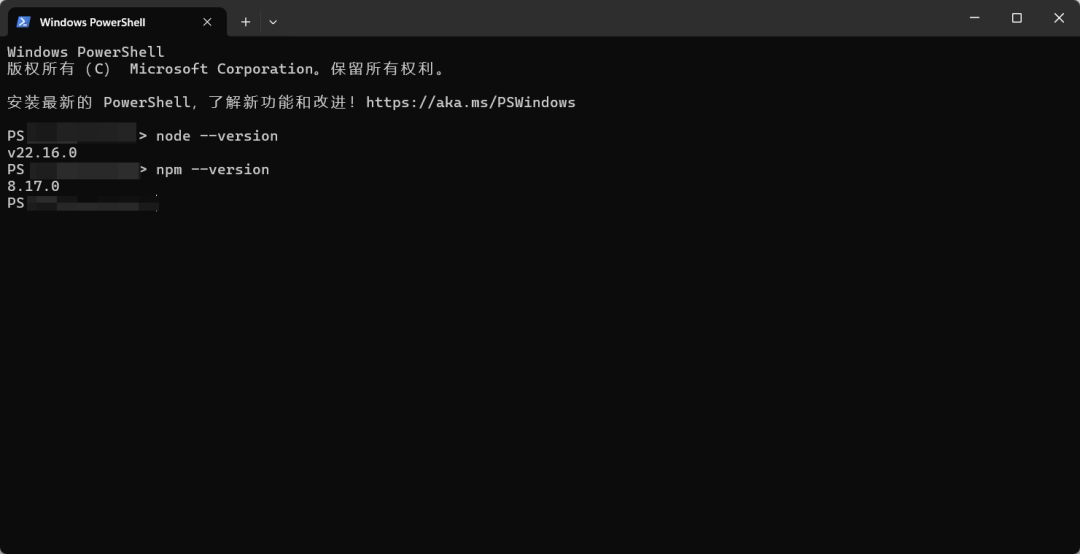The image size is (1080, 554).
Task: Click the PS prompt before node command
Action: [16, 136]
